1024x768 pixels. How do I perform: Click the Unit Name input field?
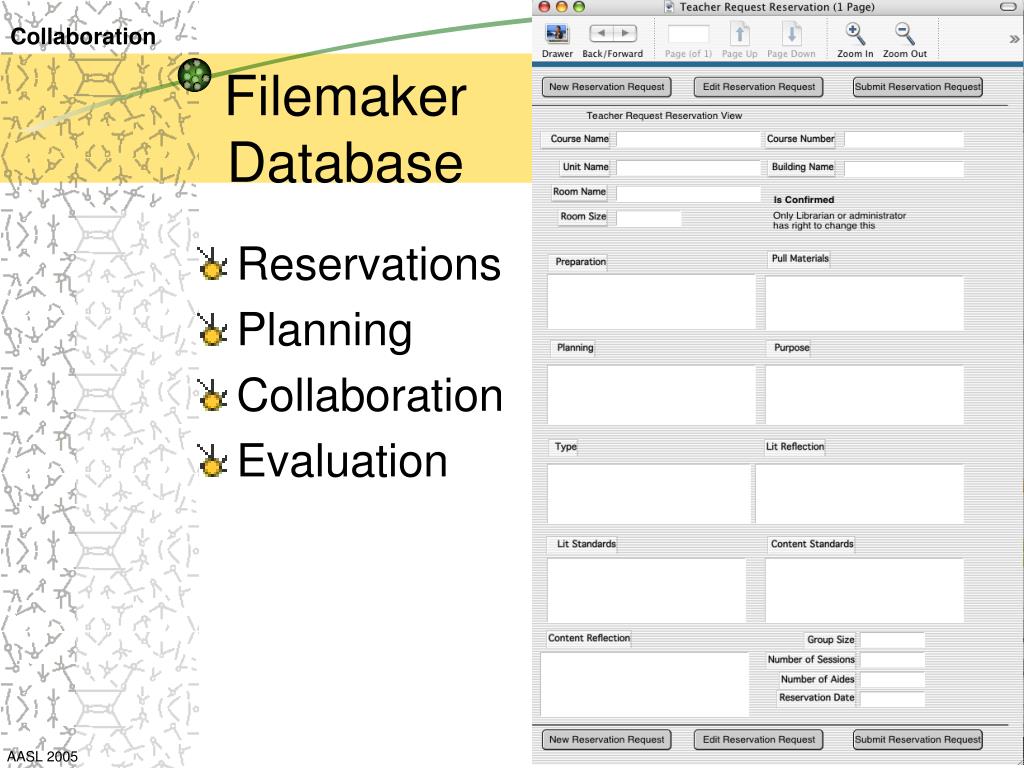click(x=688, y=168)
